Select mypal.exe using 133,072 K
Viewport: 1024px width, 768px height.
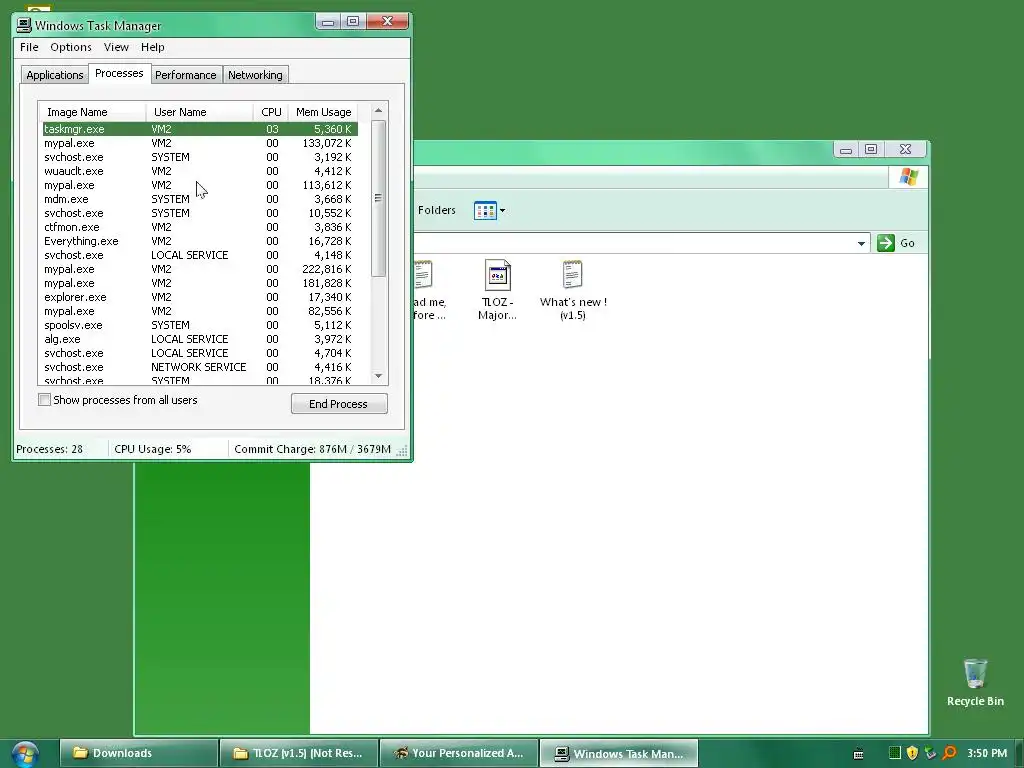pyautogui.click(x=200, y=143)
